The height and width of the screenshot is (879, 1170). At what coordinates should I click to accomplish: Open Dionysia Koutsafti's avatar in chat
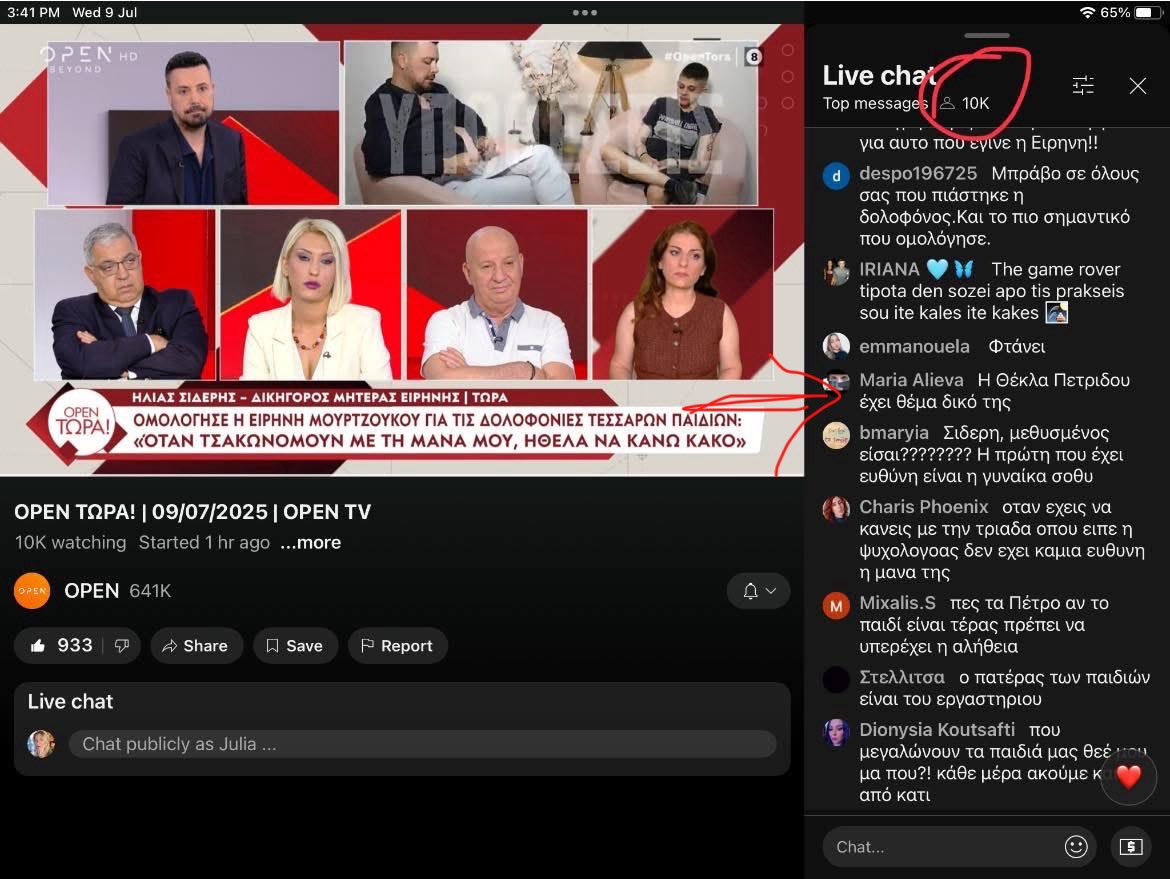(x=836, y=733)
